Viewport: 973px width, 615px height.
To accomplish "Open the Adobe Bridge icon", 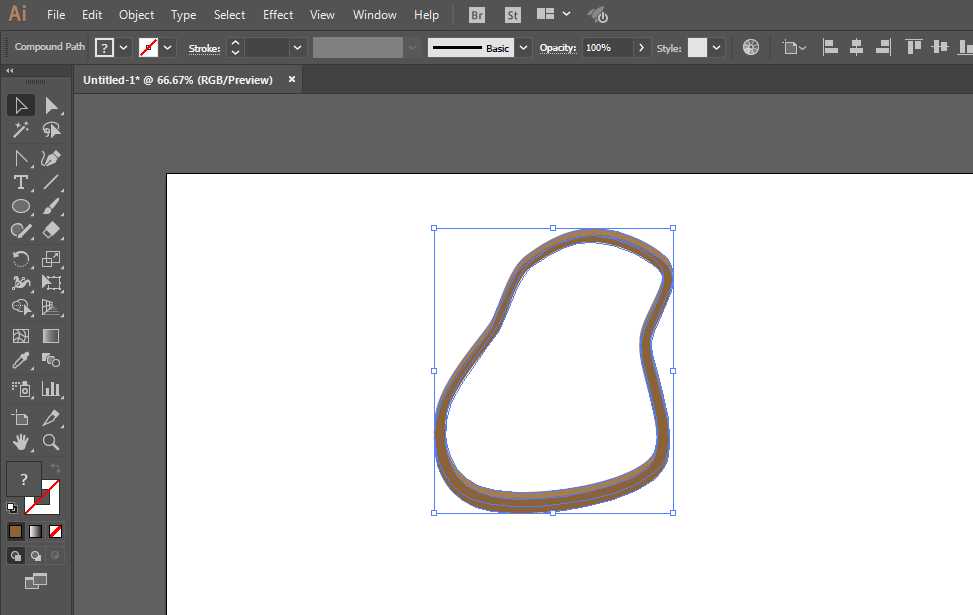I will 478,15.
